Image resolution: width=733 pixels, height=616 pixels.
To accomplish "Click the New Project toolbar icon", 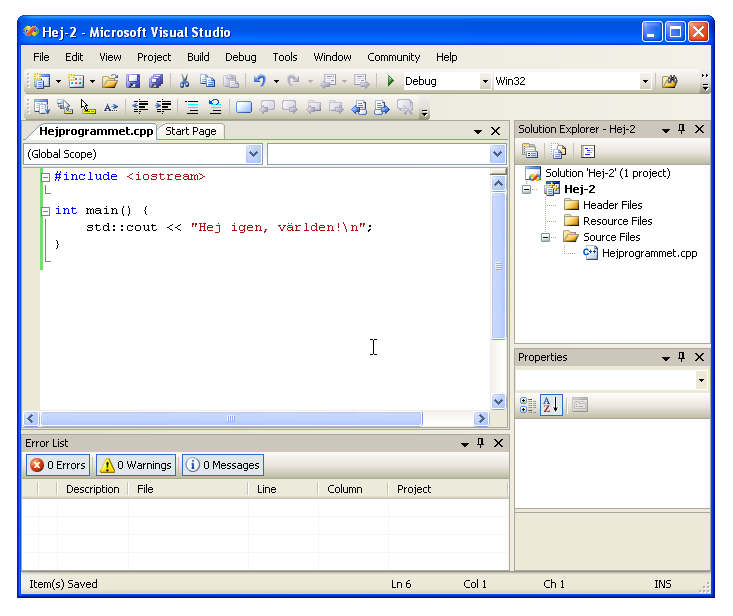I will pos(42,81).
